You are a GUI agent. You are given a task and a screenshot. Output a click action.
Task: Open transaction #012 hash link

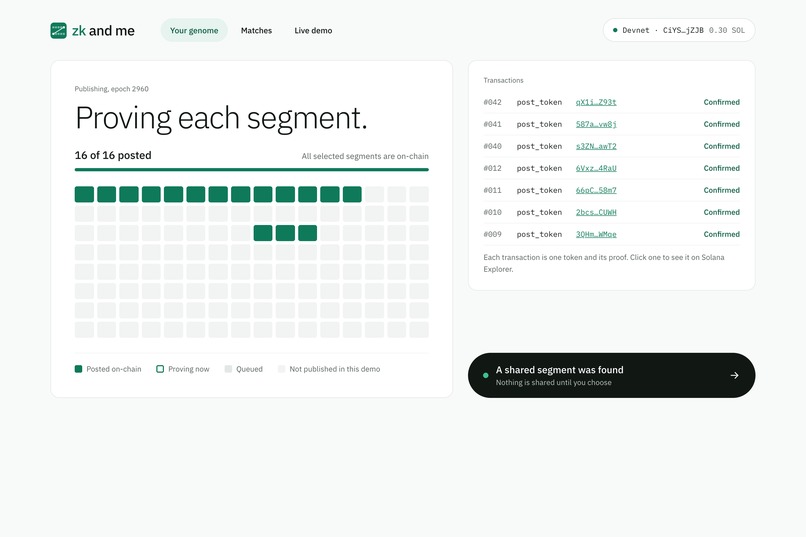[x=596, y=168]
